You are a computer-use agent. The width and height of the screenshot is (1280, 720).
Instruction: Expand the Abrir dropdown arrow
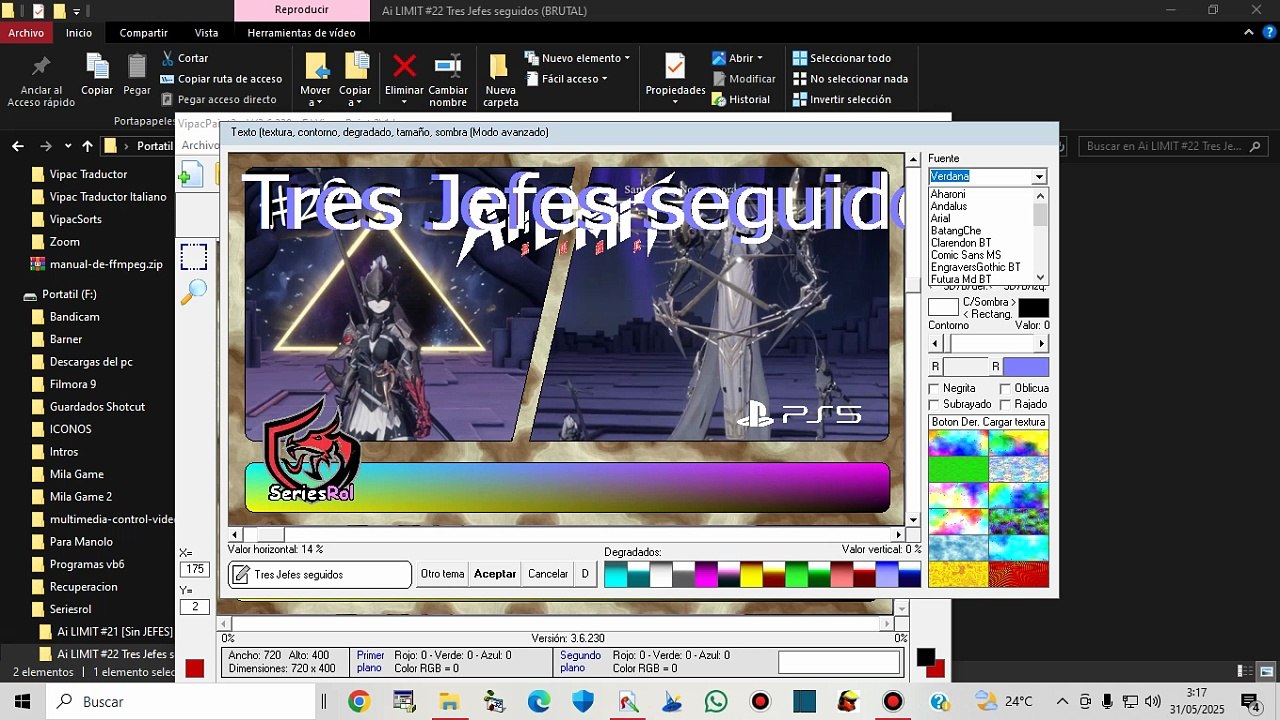point(759,58)
